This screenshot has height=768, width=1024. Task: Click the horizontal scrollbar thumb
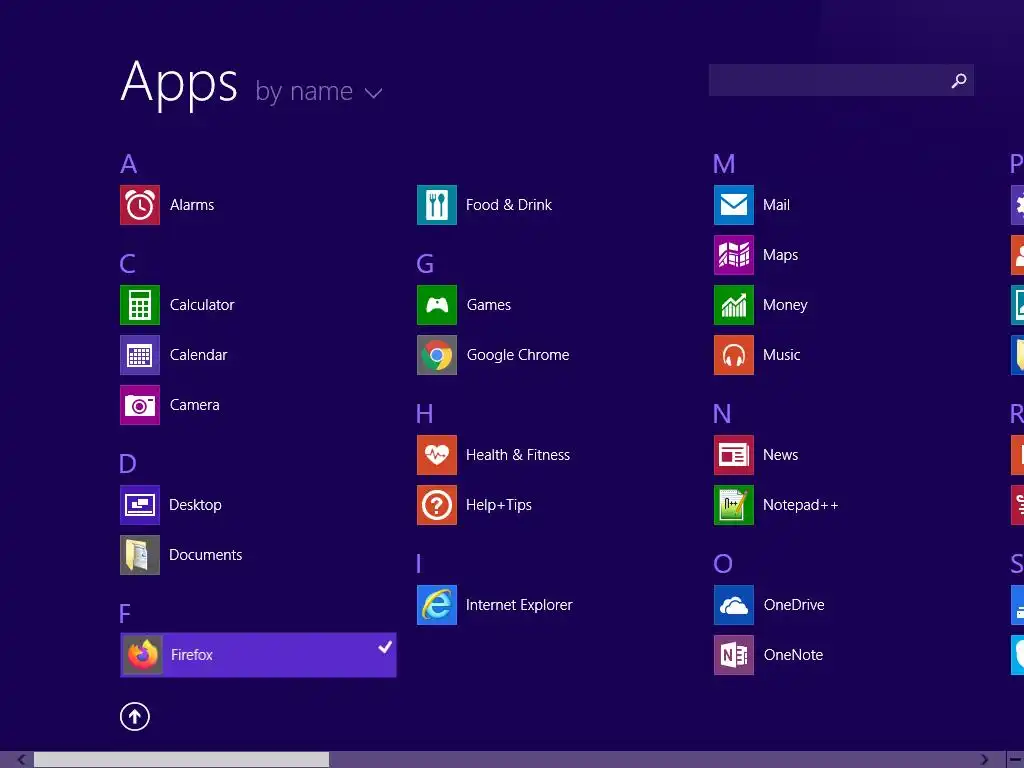coord(182,760)
